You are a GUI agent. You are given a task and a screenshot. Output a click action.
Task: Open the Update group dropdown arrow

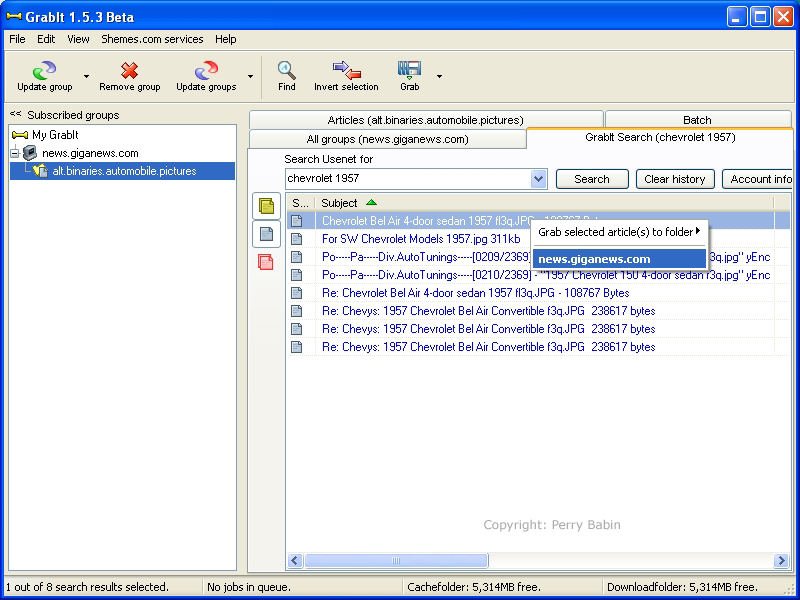coord(86,77)
